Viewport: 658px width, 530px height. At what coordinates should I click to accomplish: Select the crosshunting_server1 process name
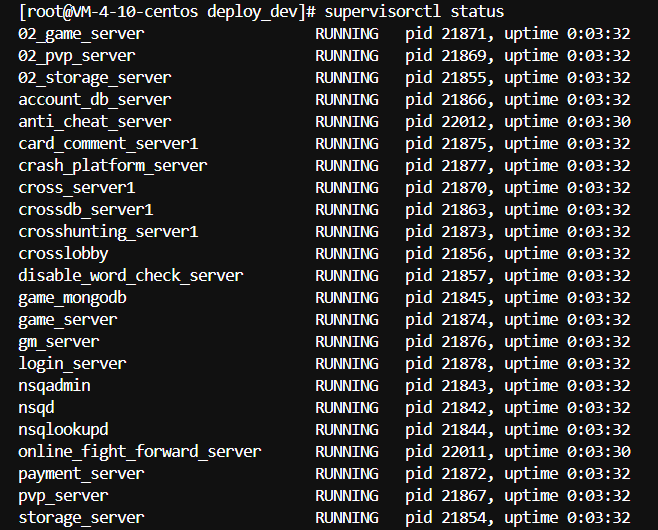pyautogui.click(x=108, y=231)
